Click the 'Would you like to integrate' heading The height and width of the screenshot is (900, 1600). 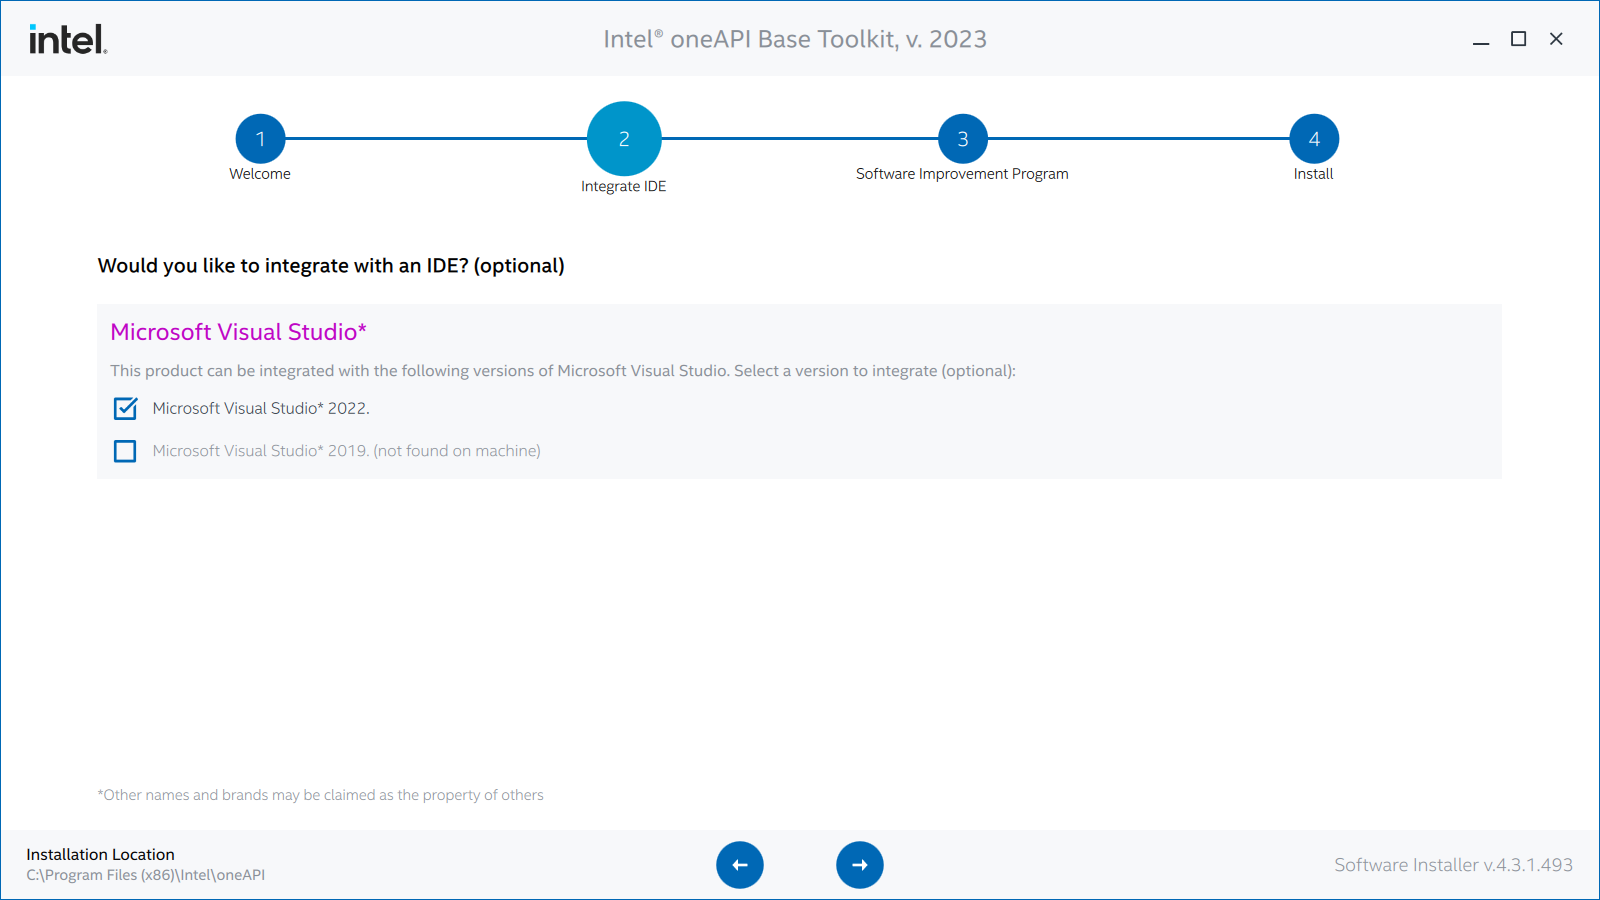click(x=331, y=266)
